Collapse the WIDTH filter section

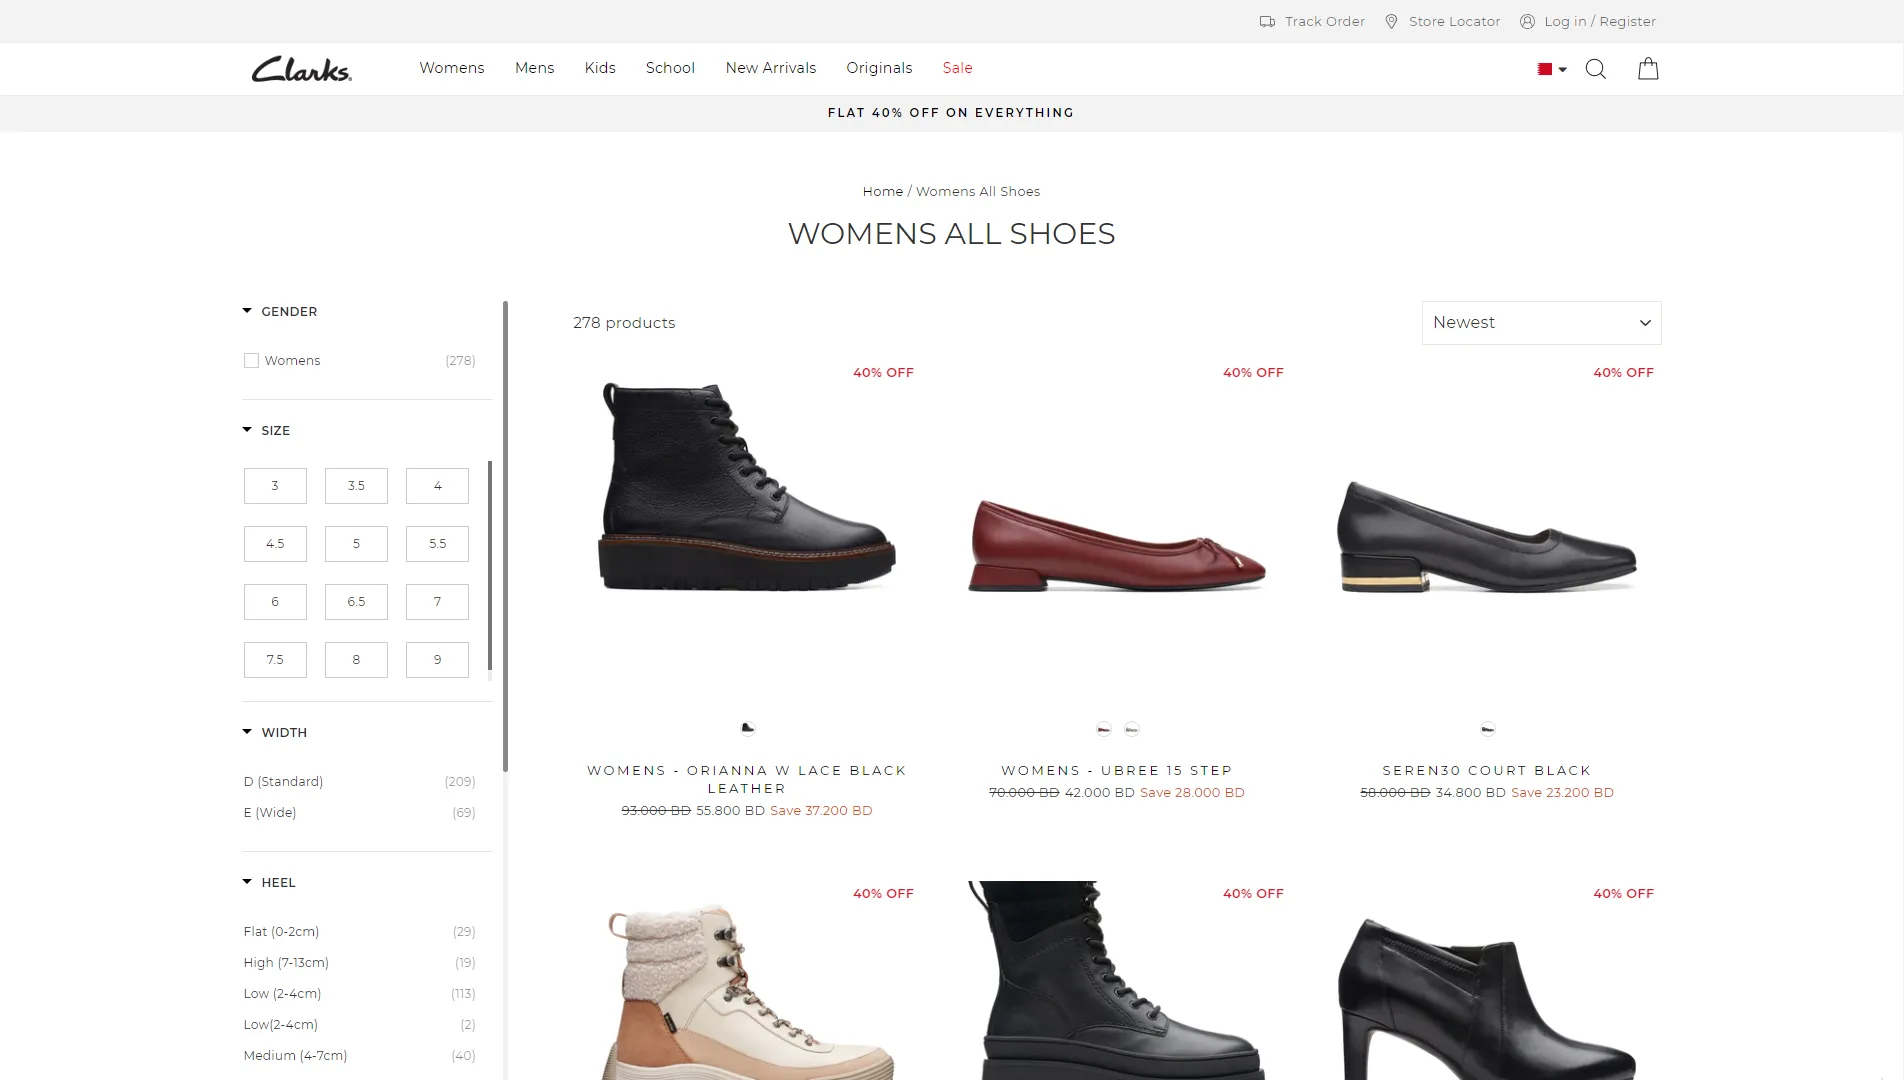coord(275,732)
